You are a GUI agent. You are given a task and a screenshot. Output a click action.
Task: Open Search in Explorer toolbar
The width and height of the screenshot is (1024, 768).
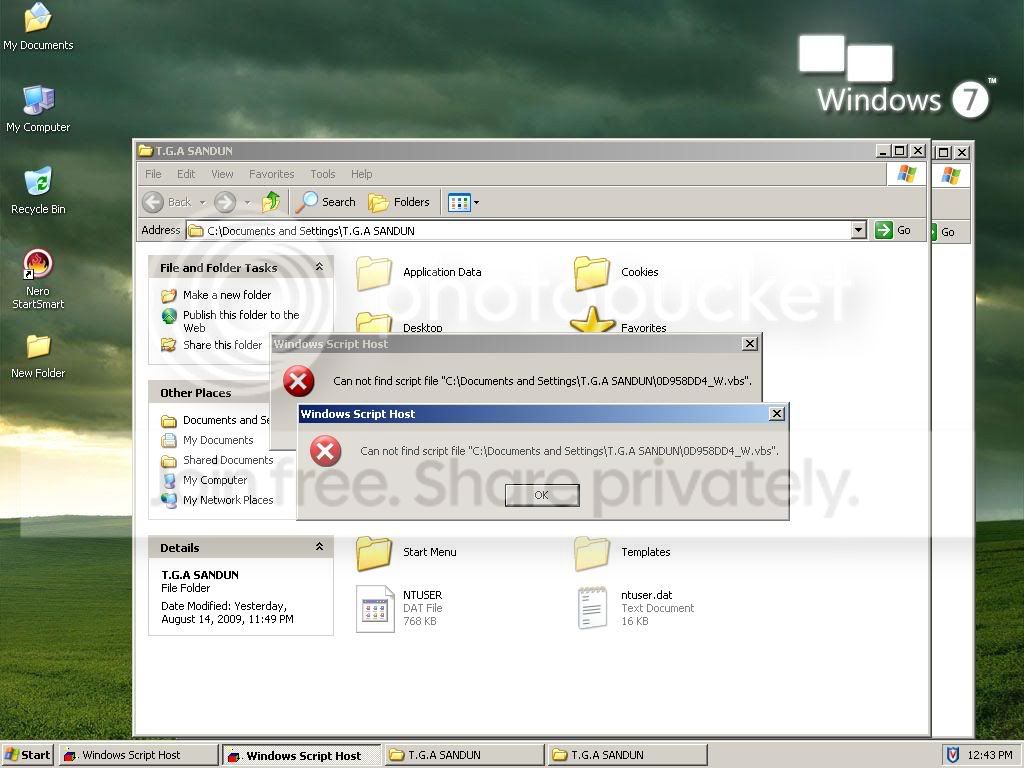[x=325, y=202]
